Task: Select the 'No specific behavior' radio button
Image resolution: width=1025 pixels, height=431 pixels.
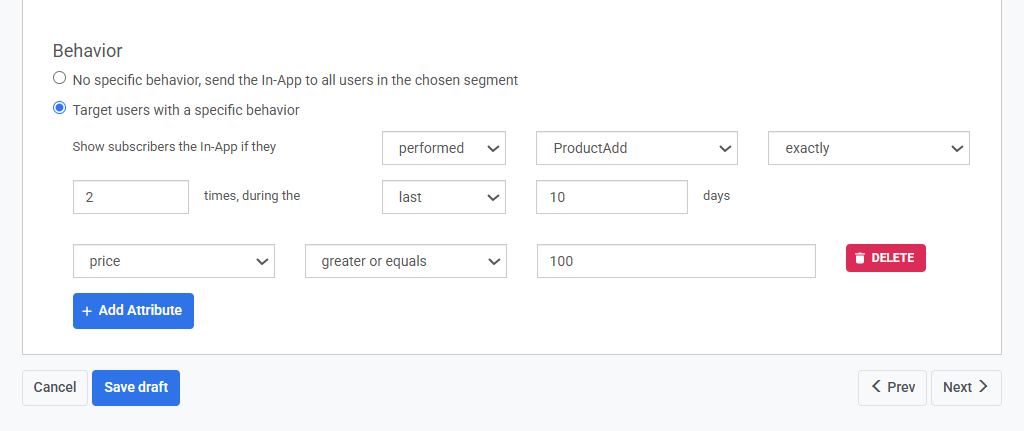Action: pyautogui.click(x=60, y=78)
